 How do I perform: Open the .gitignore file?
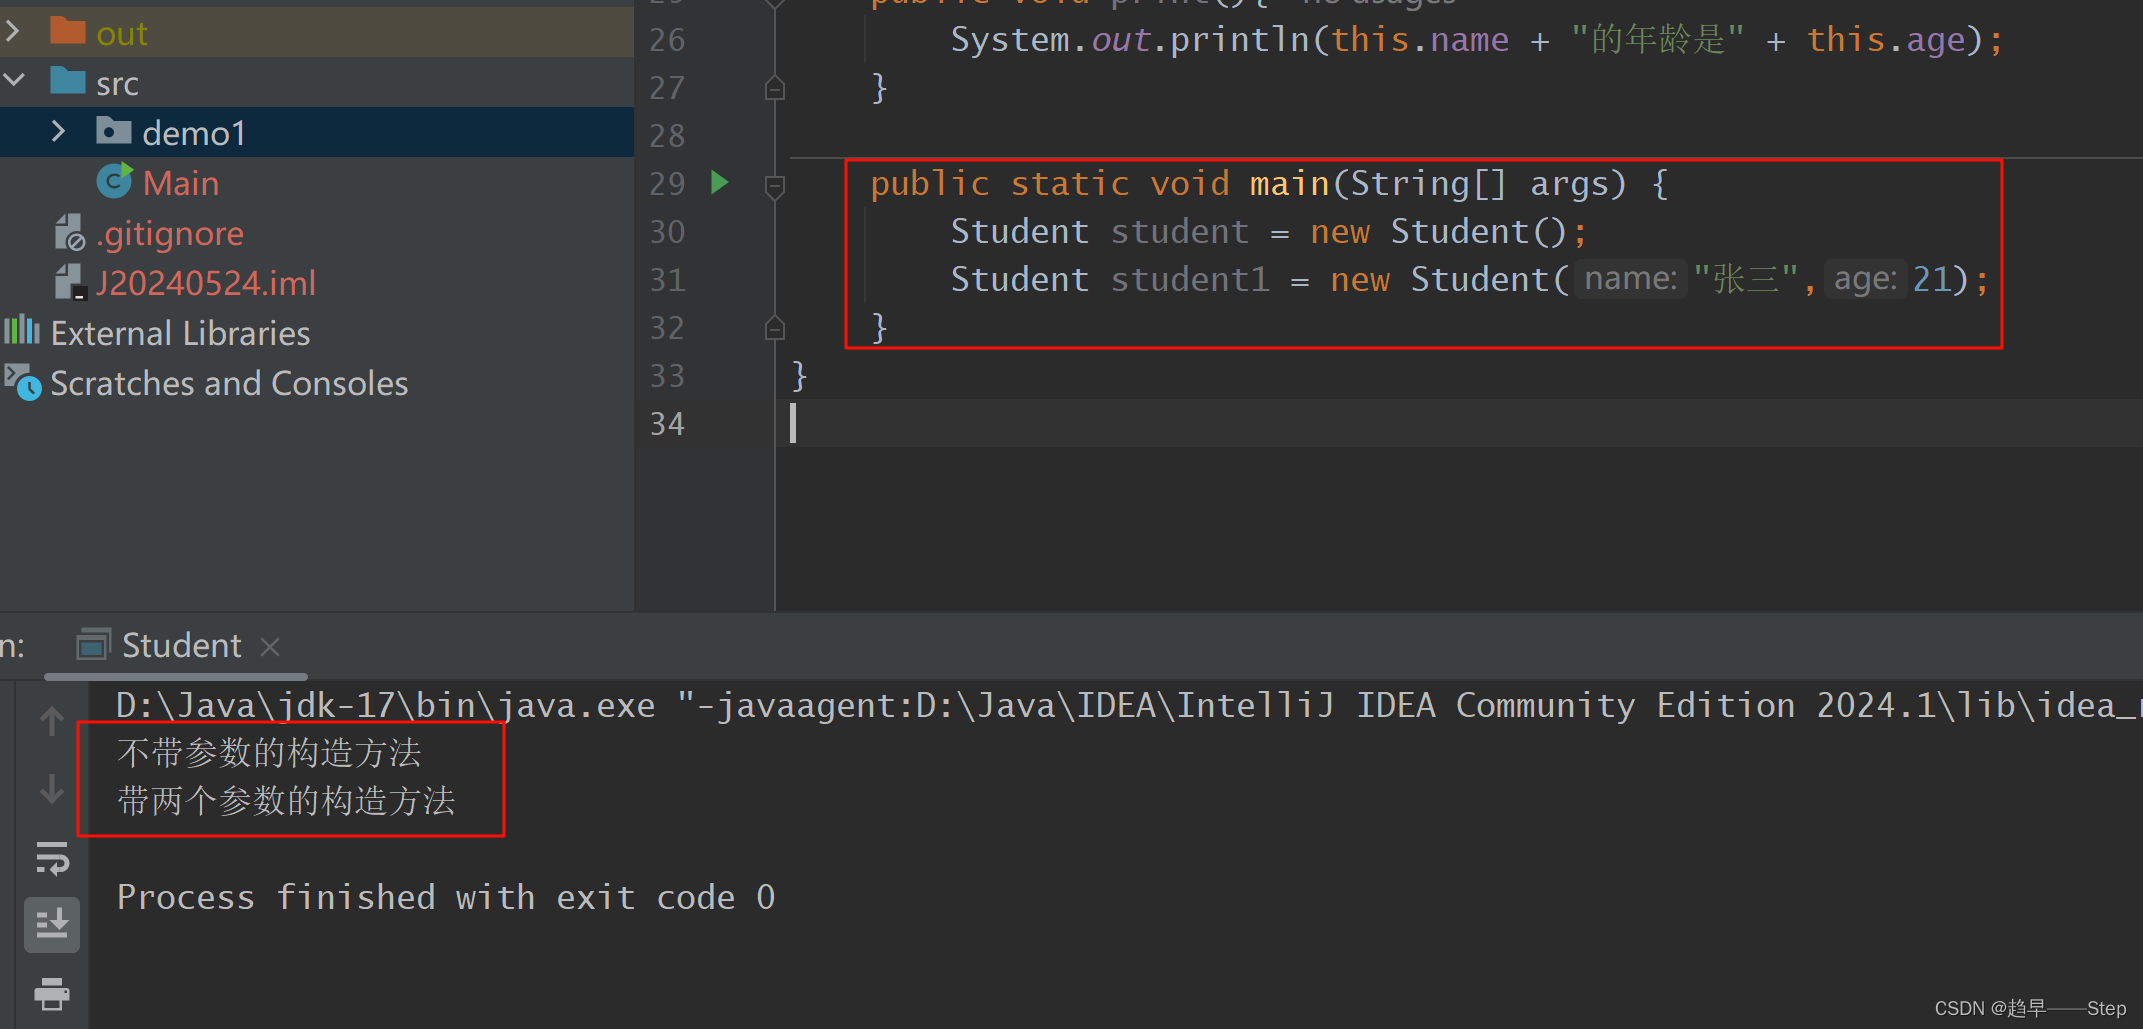click(x=170, y=233)
